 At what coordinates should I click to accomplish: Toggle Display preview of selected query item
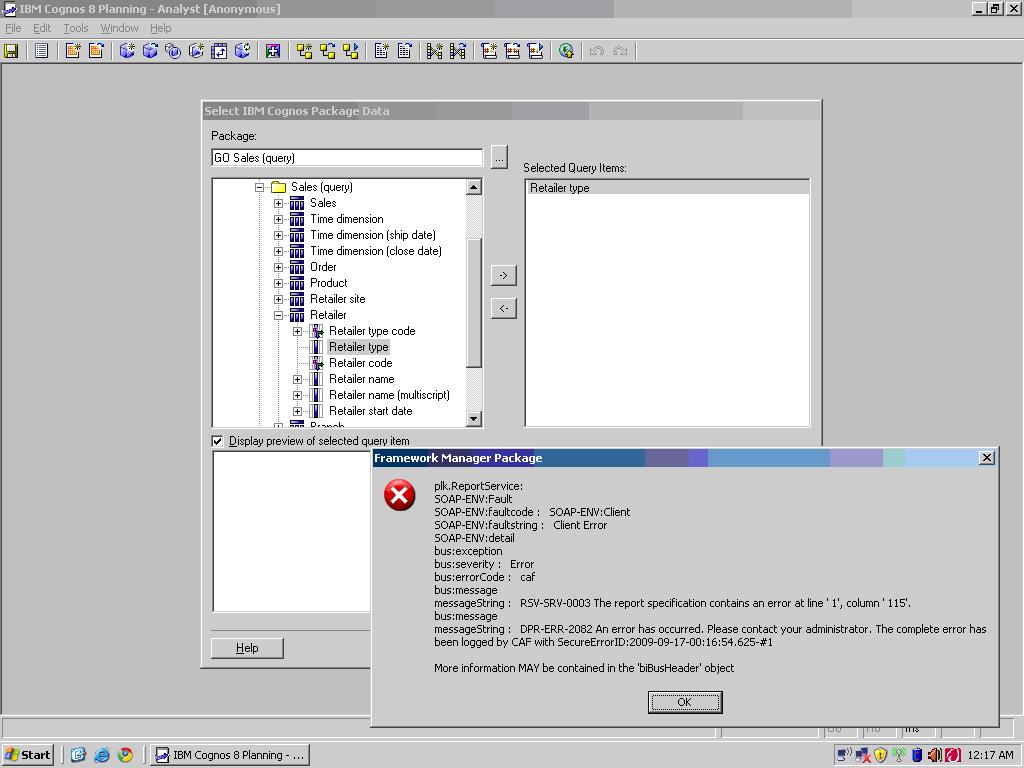click(217, 441)
